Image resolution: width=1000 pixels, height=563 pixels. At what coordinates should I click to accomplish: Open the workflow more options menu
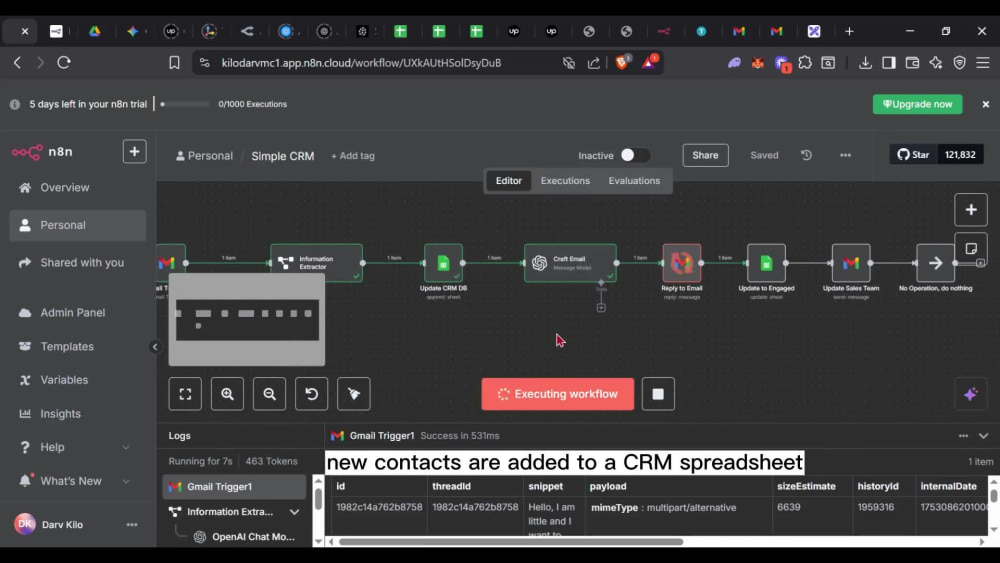point(845,155)
